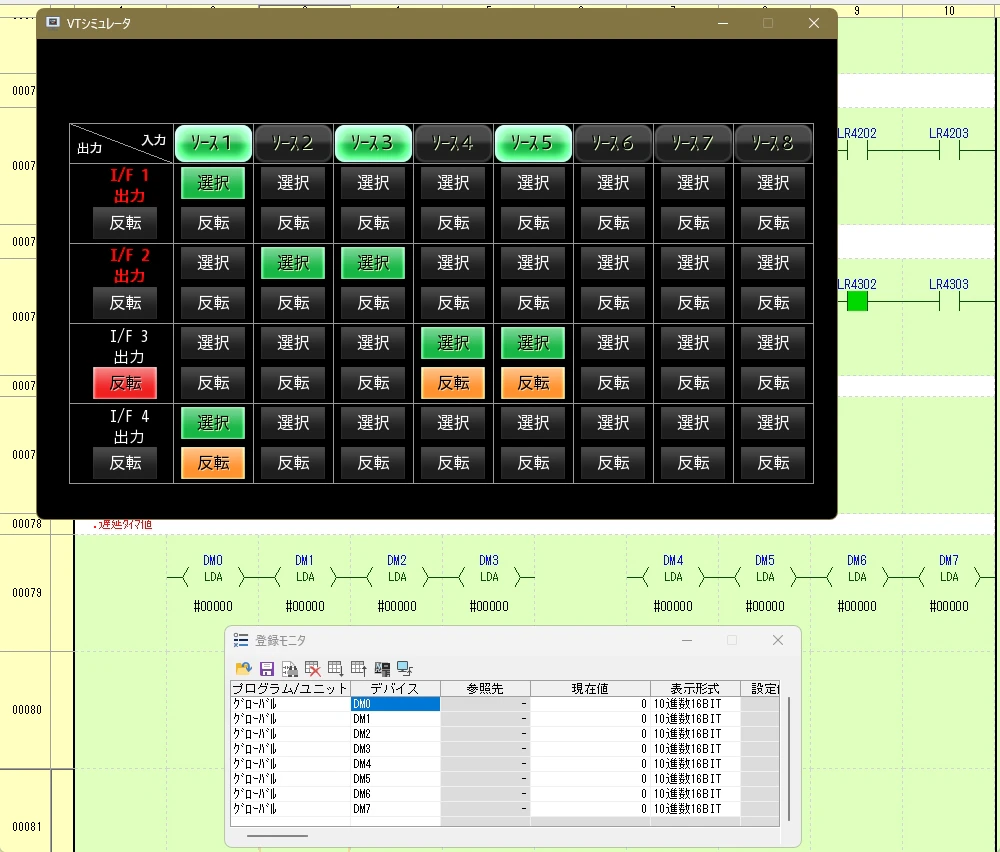The width and height of the screenshot is (1000, 852).
Task: Click green 選択 for I/F 4 under ソース1
Action: point(213,423)
